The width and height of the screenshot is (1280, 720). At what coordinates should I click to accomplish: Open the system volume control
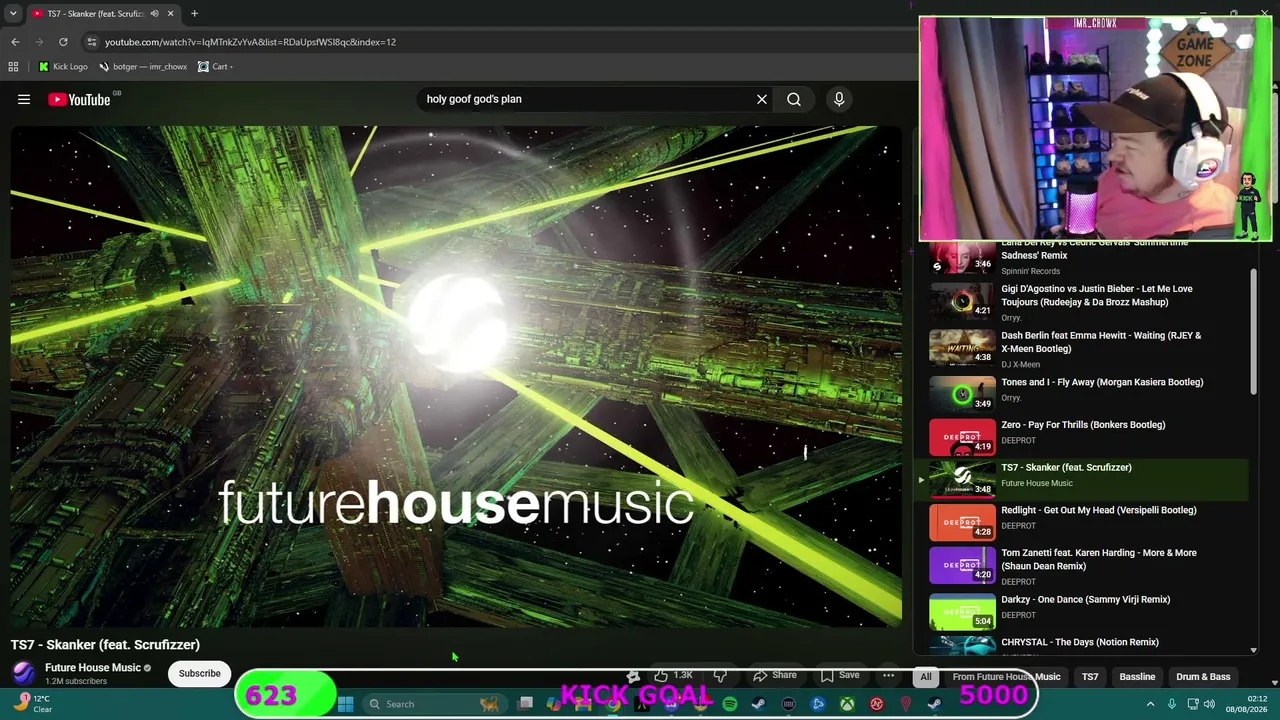pos(1209,704)
